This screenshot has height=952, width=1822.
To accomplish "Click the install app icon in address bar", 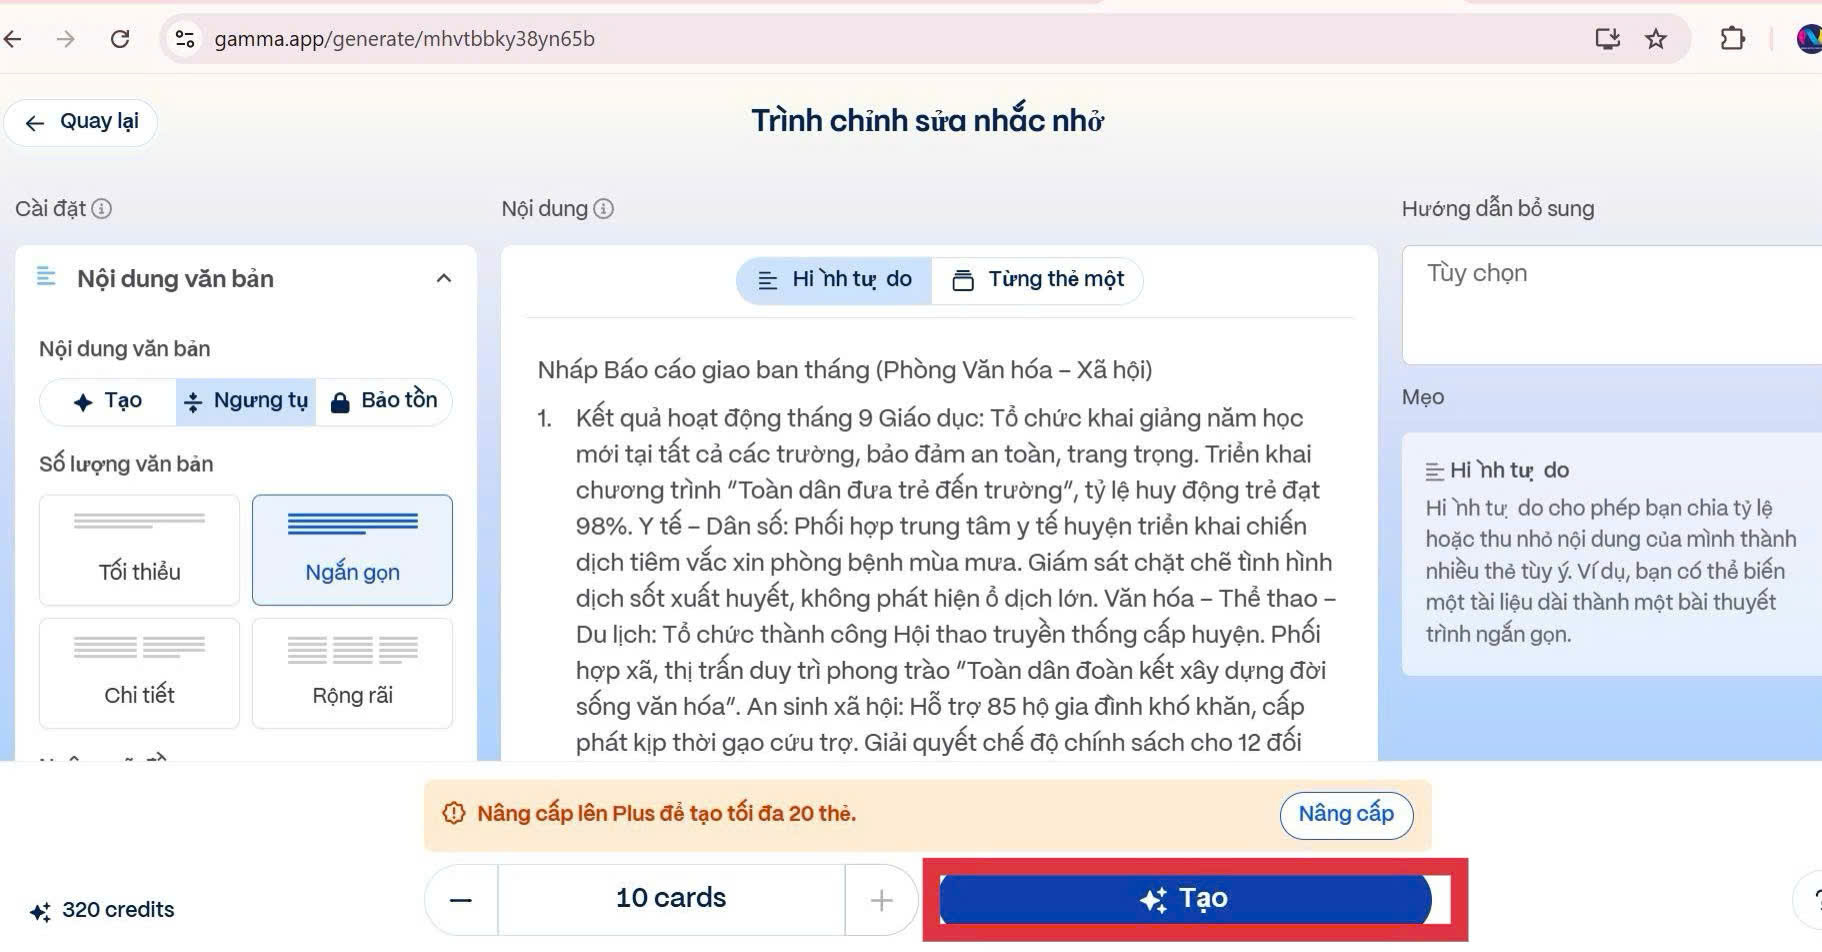I will [x=1607, y=39].
